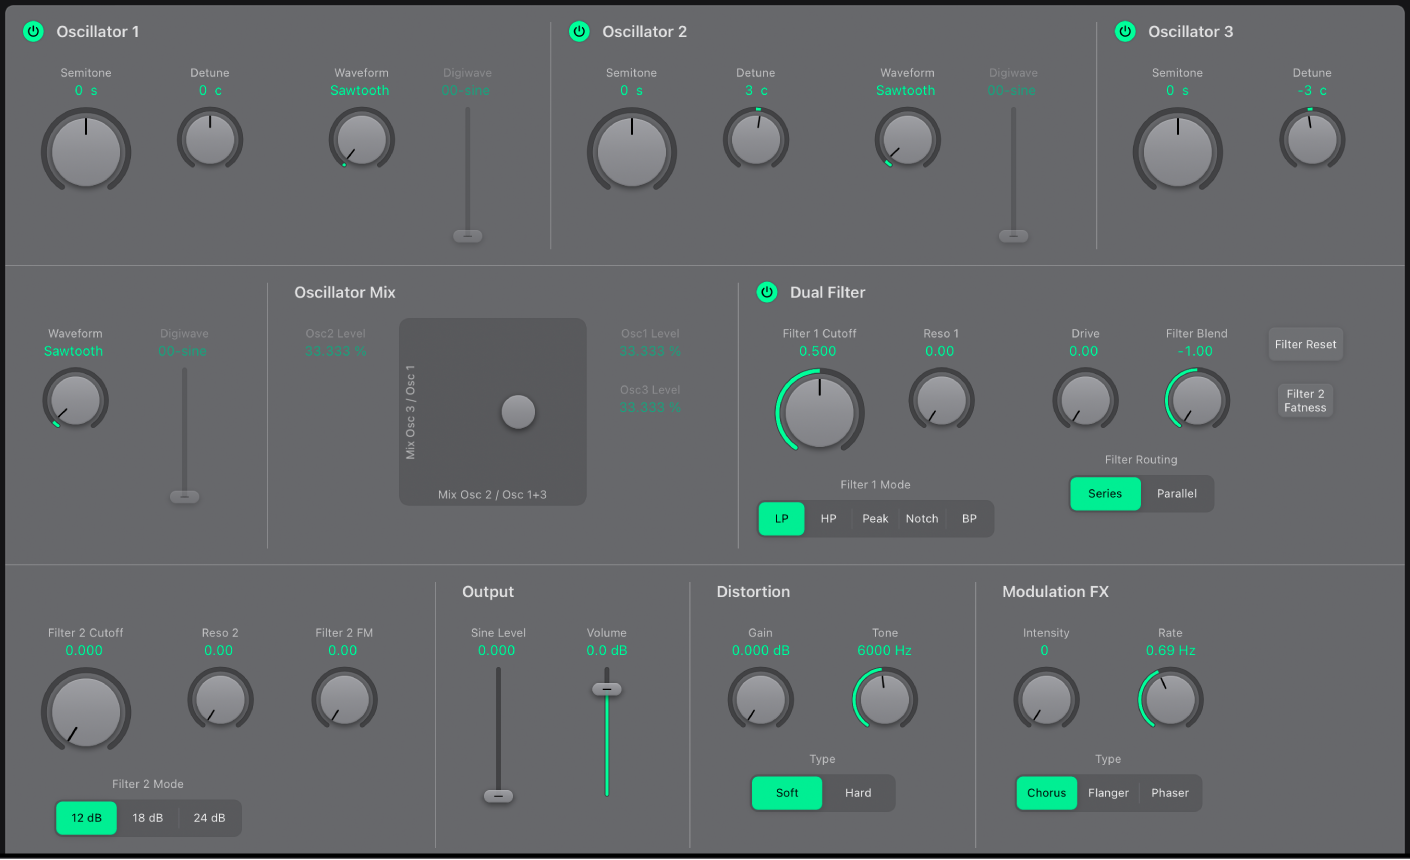The height and width of the screenshot is (860, 1410).
Task: Select the HP filter 1 mode
Action: [828, 519]
